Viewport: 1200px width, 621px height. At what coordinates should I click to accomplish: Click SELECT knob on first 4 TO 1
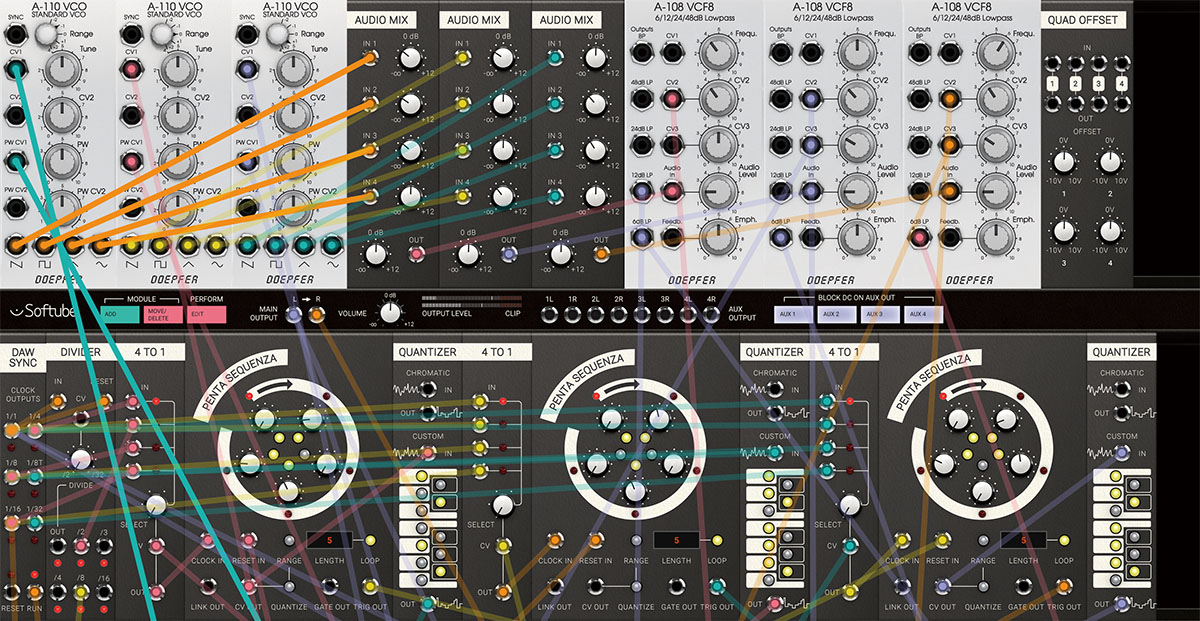155,505
